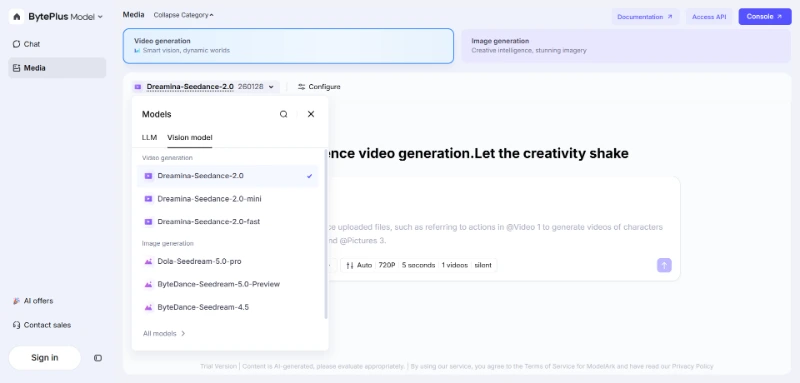Click the headset icon beside Contact sales
Image resolution: width=800 pixels, height=383 pixels.
tap(16, 325)
